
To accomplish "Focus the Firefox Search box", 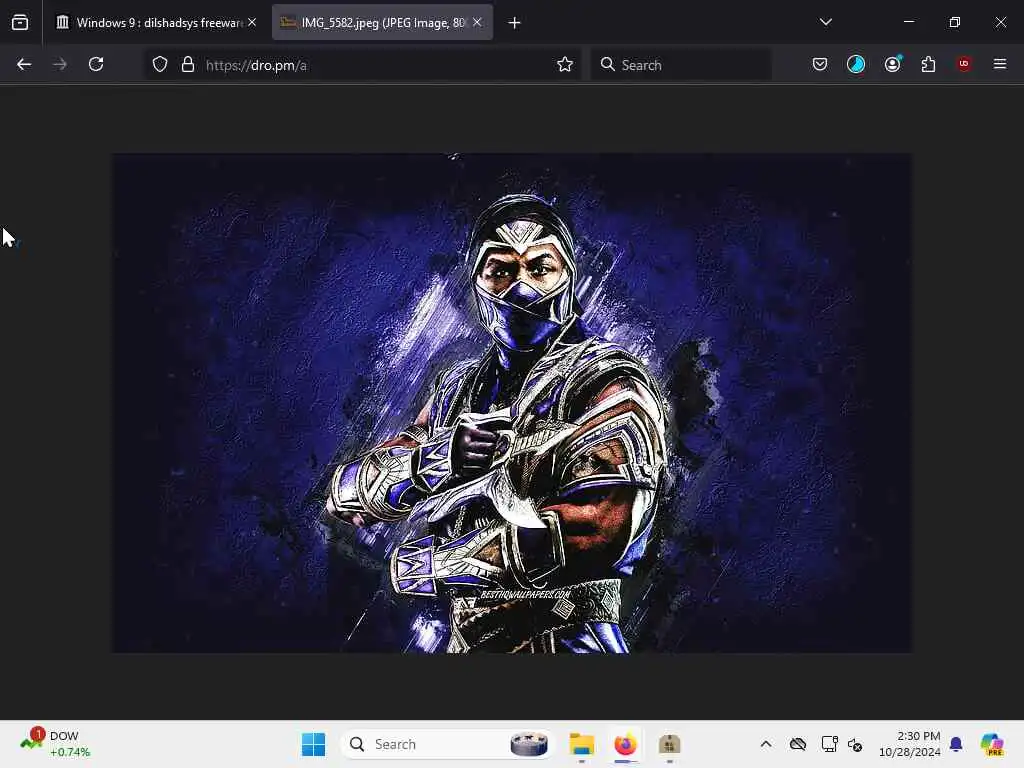I will 681,65.
